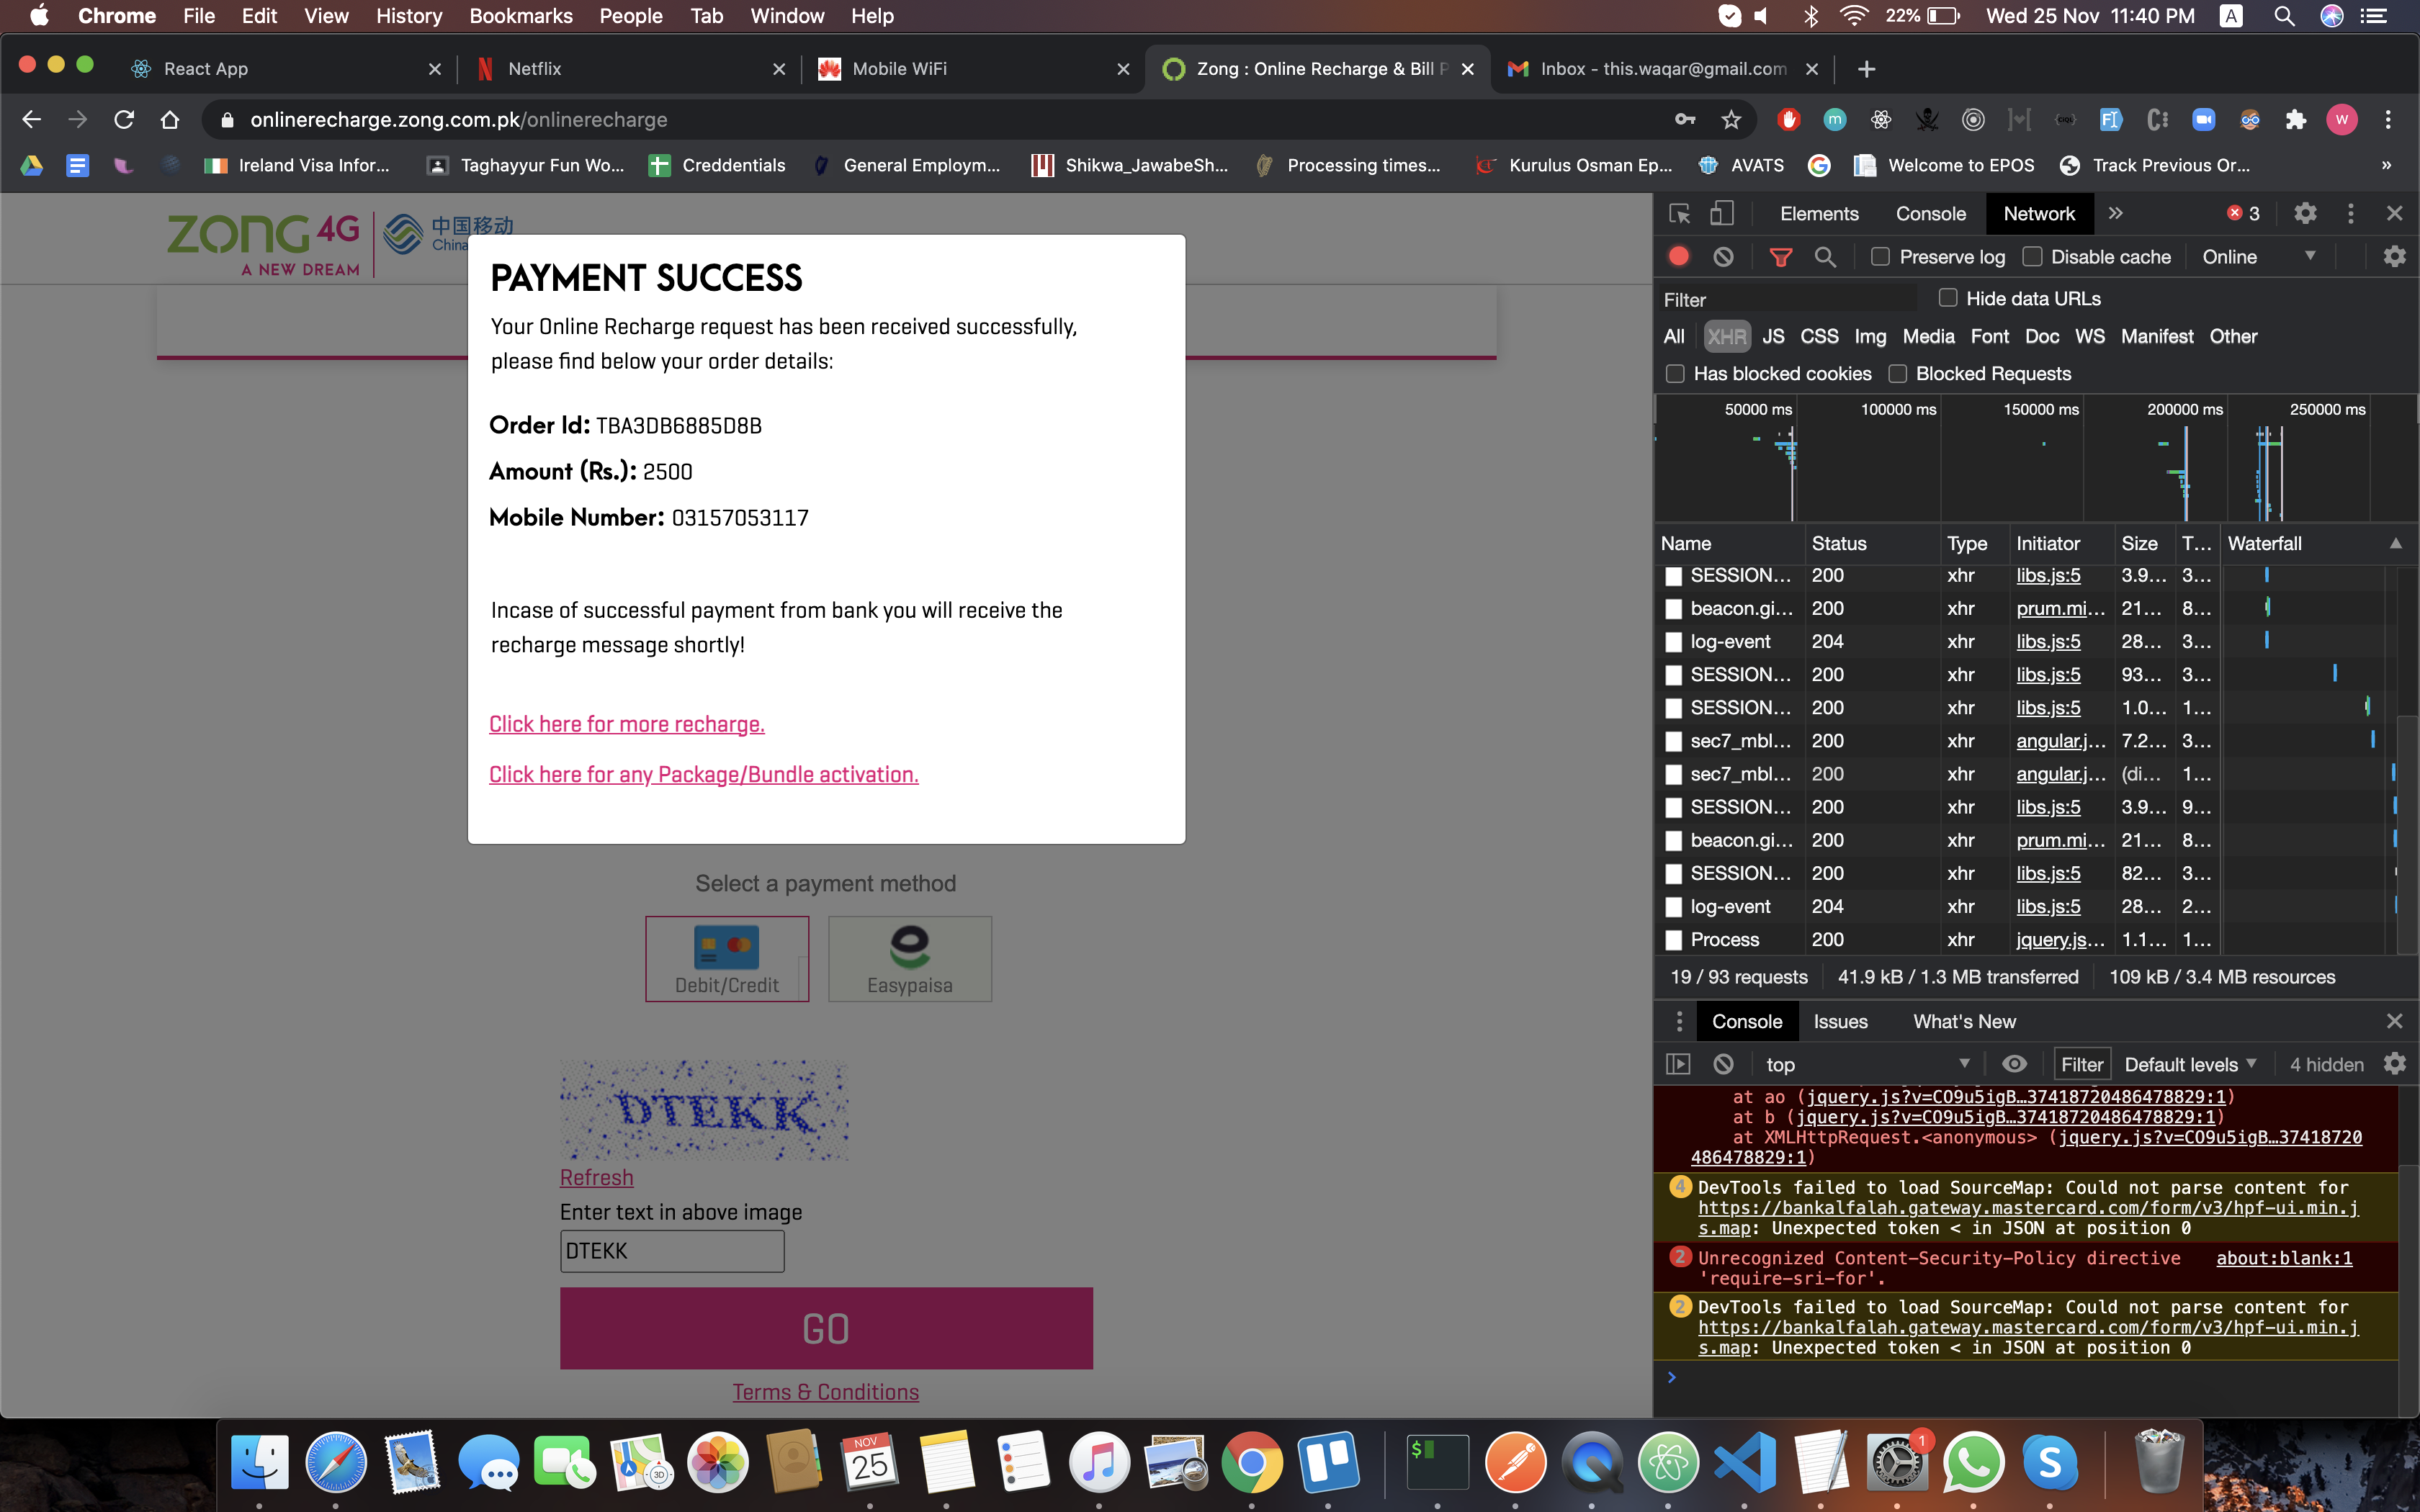Toggle the device toolbar icon in DevTools
Image resolution: width=2420 pixels, height=1512 pixels.
point(1722,213)
